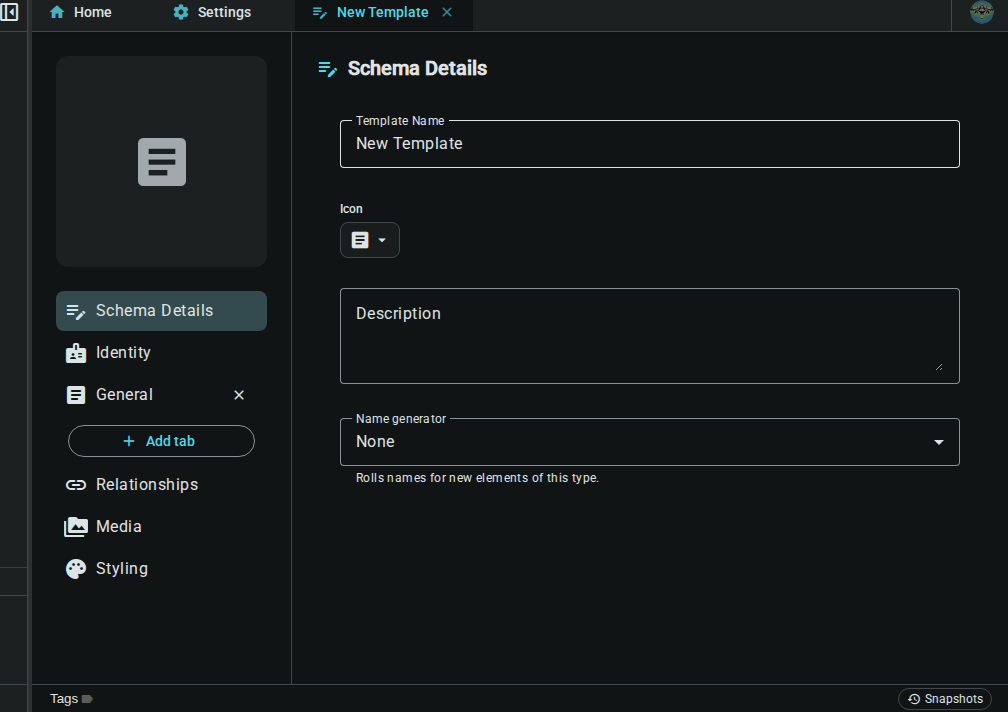Click the helper text 'Rolls names for new elements of this type.'
This screenshot has width=1008, height=712.
477,478
